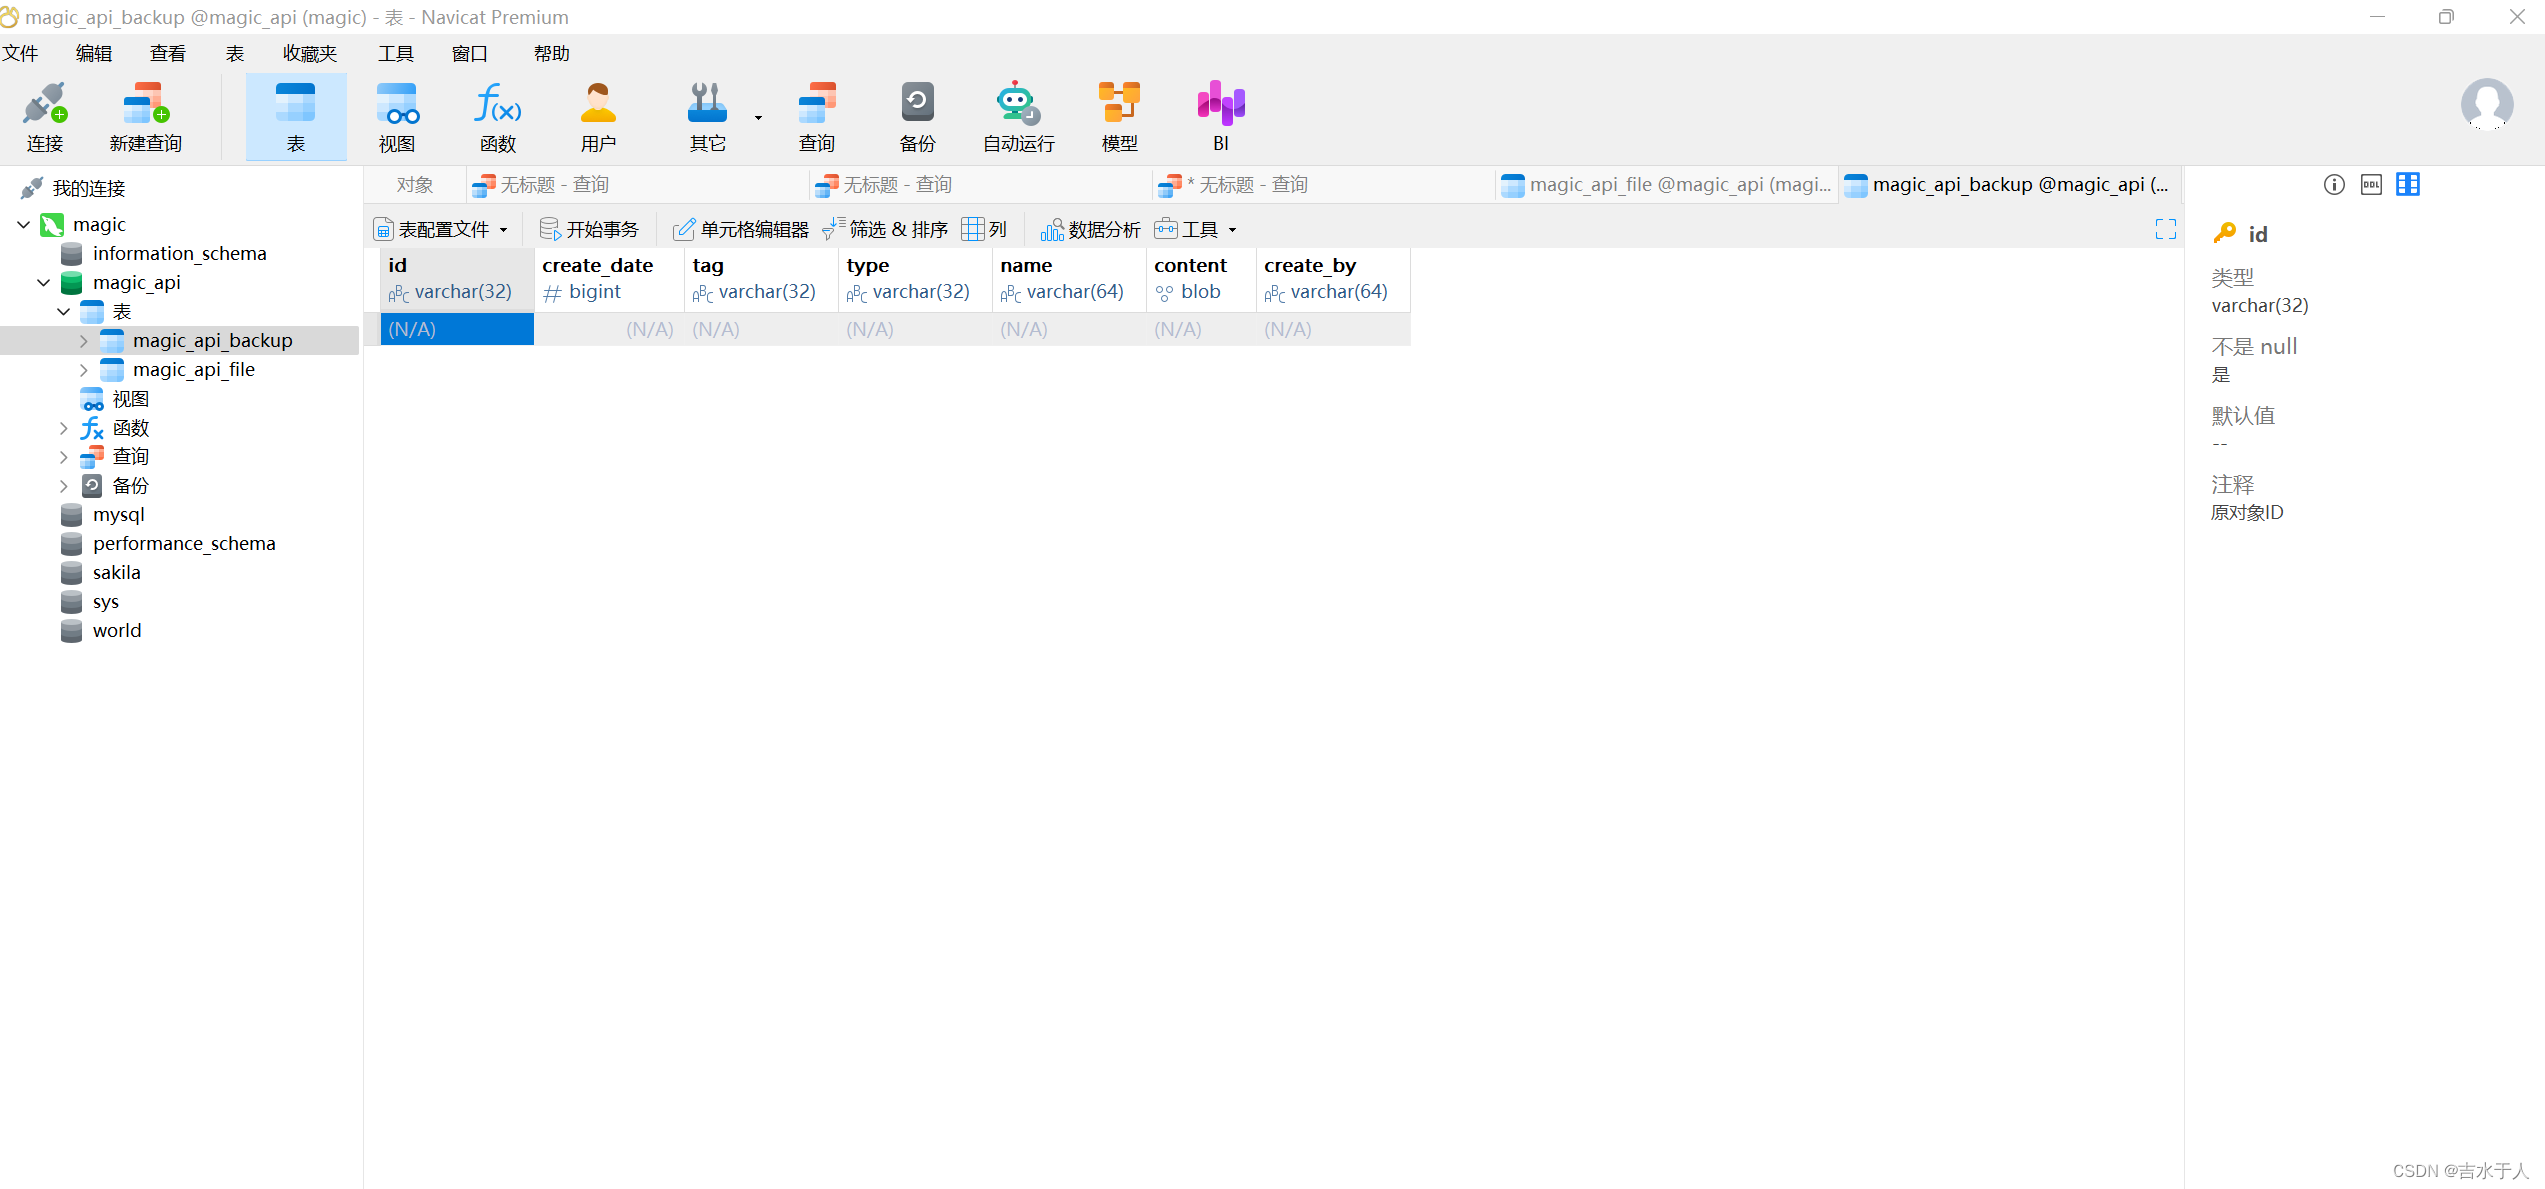The width and height of the screenshot is (2545, 1189).
Task: Expand the magic_api_file table node
Action: point(84,370)
